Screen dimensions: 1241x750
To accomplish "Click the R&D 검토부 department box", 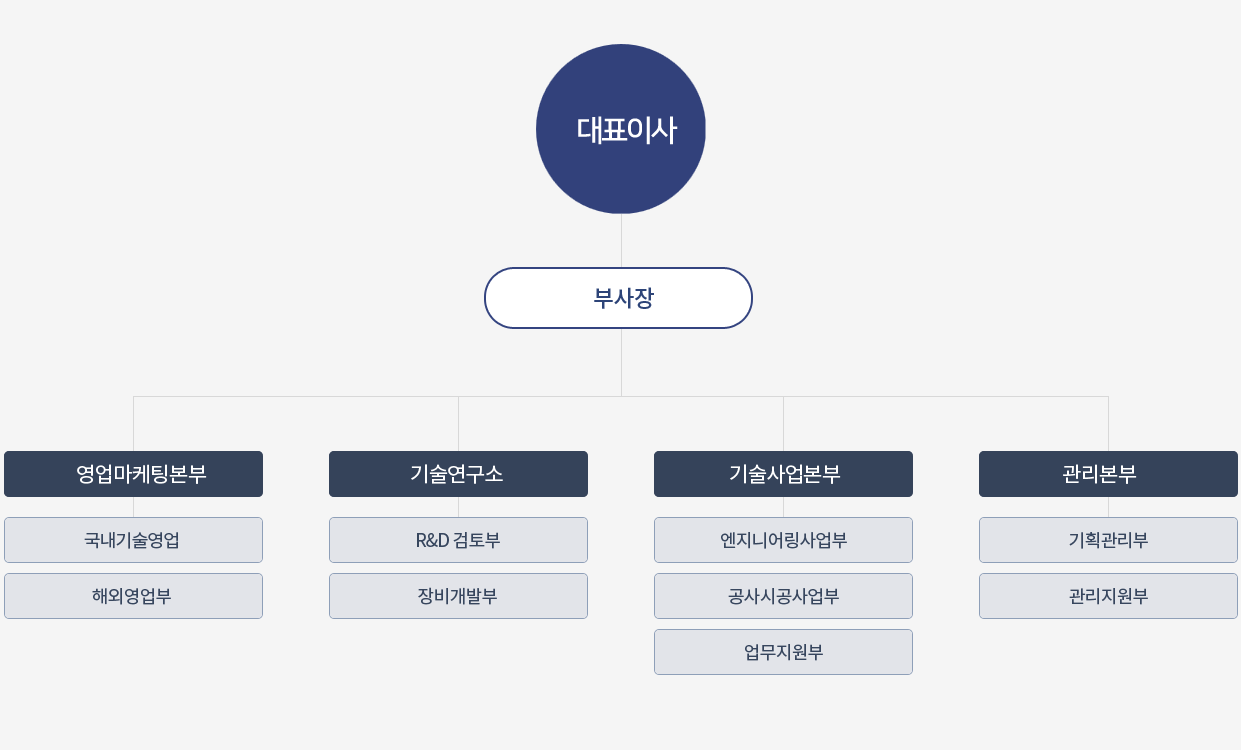I will 458,540.
